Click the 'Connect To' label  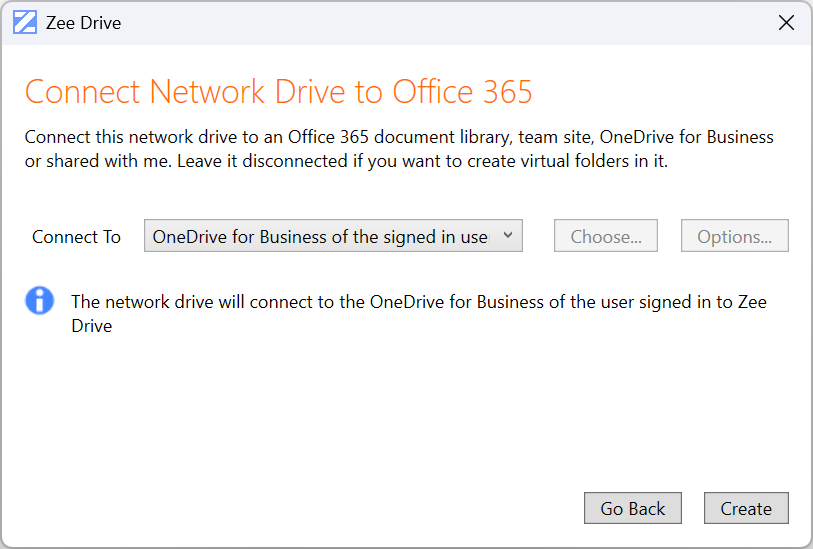pyautogui.click(x=76, y=237)
